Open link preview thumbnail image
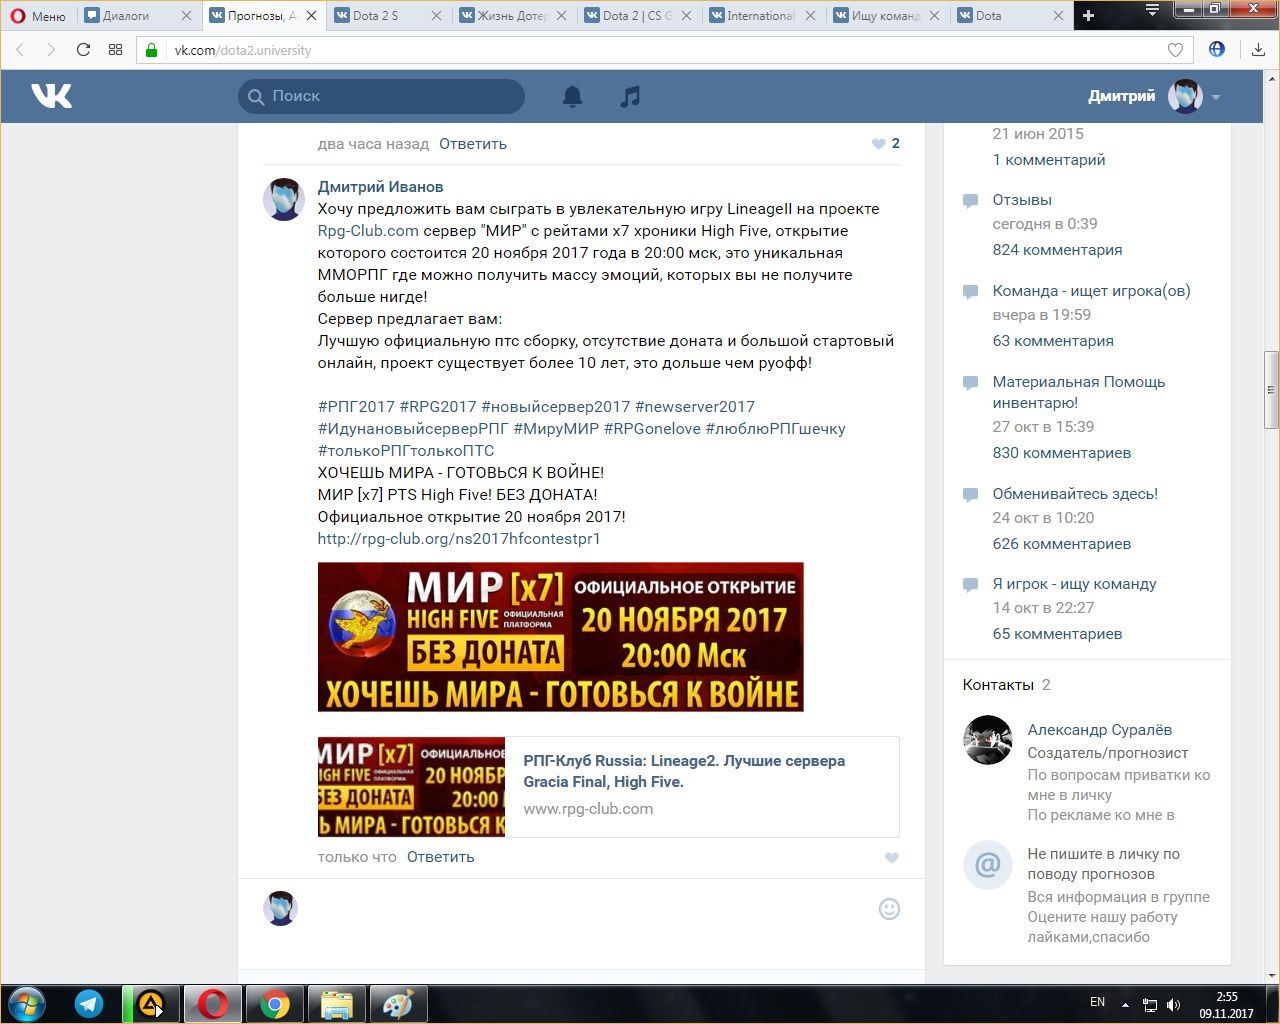1280x1024 pixels. [411, 787]
